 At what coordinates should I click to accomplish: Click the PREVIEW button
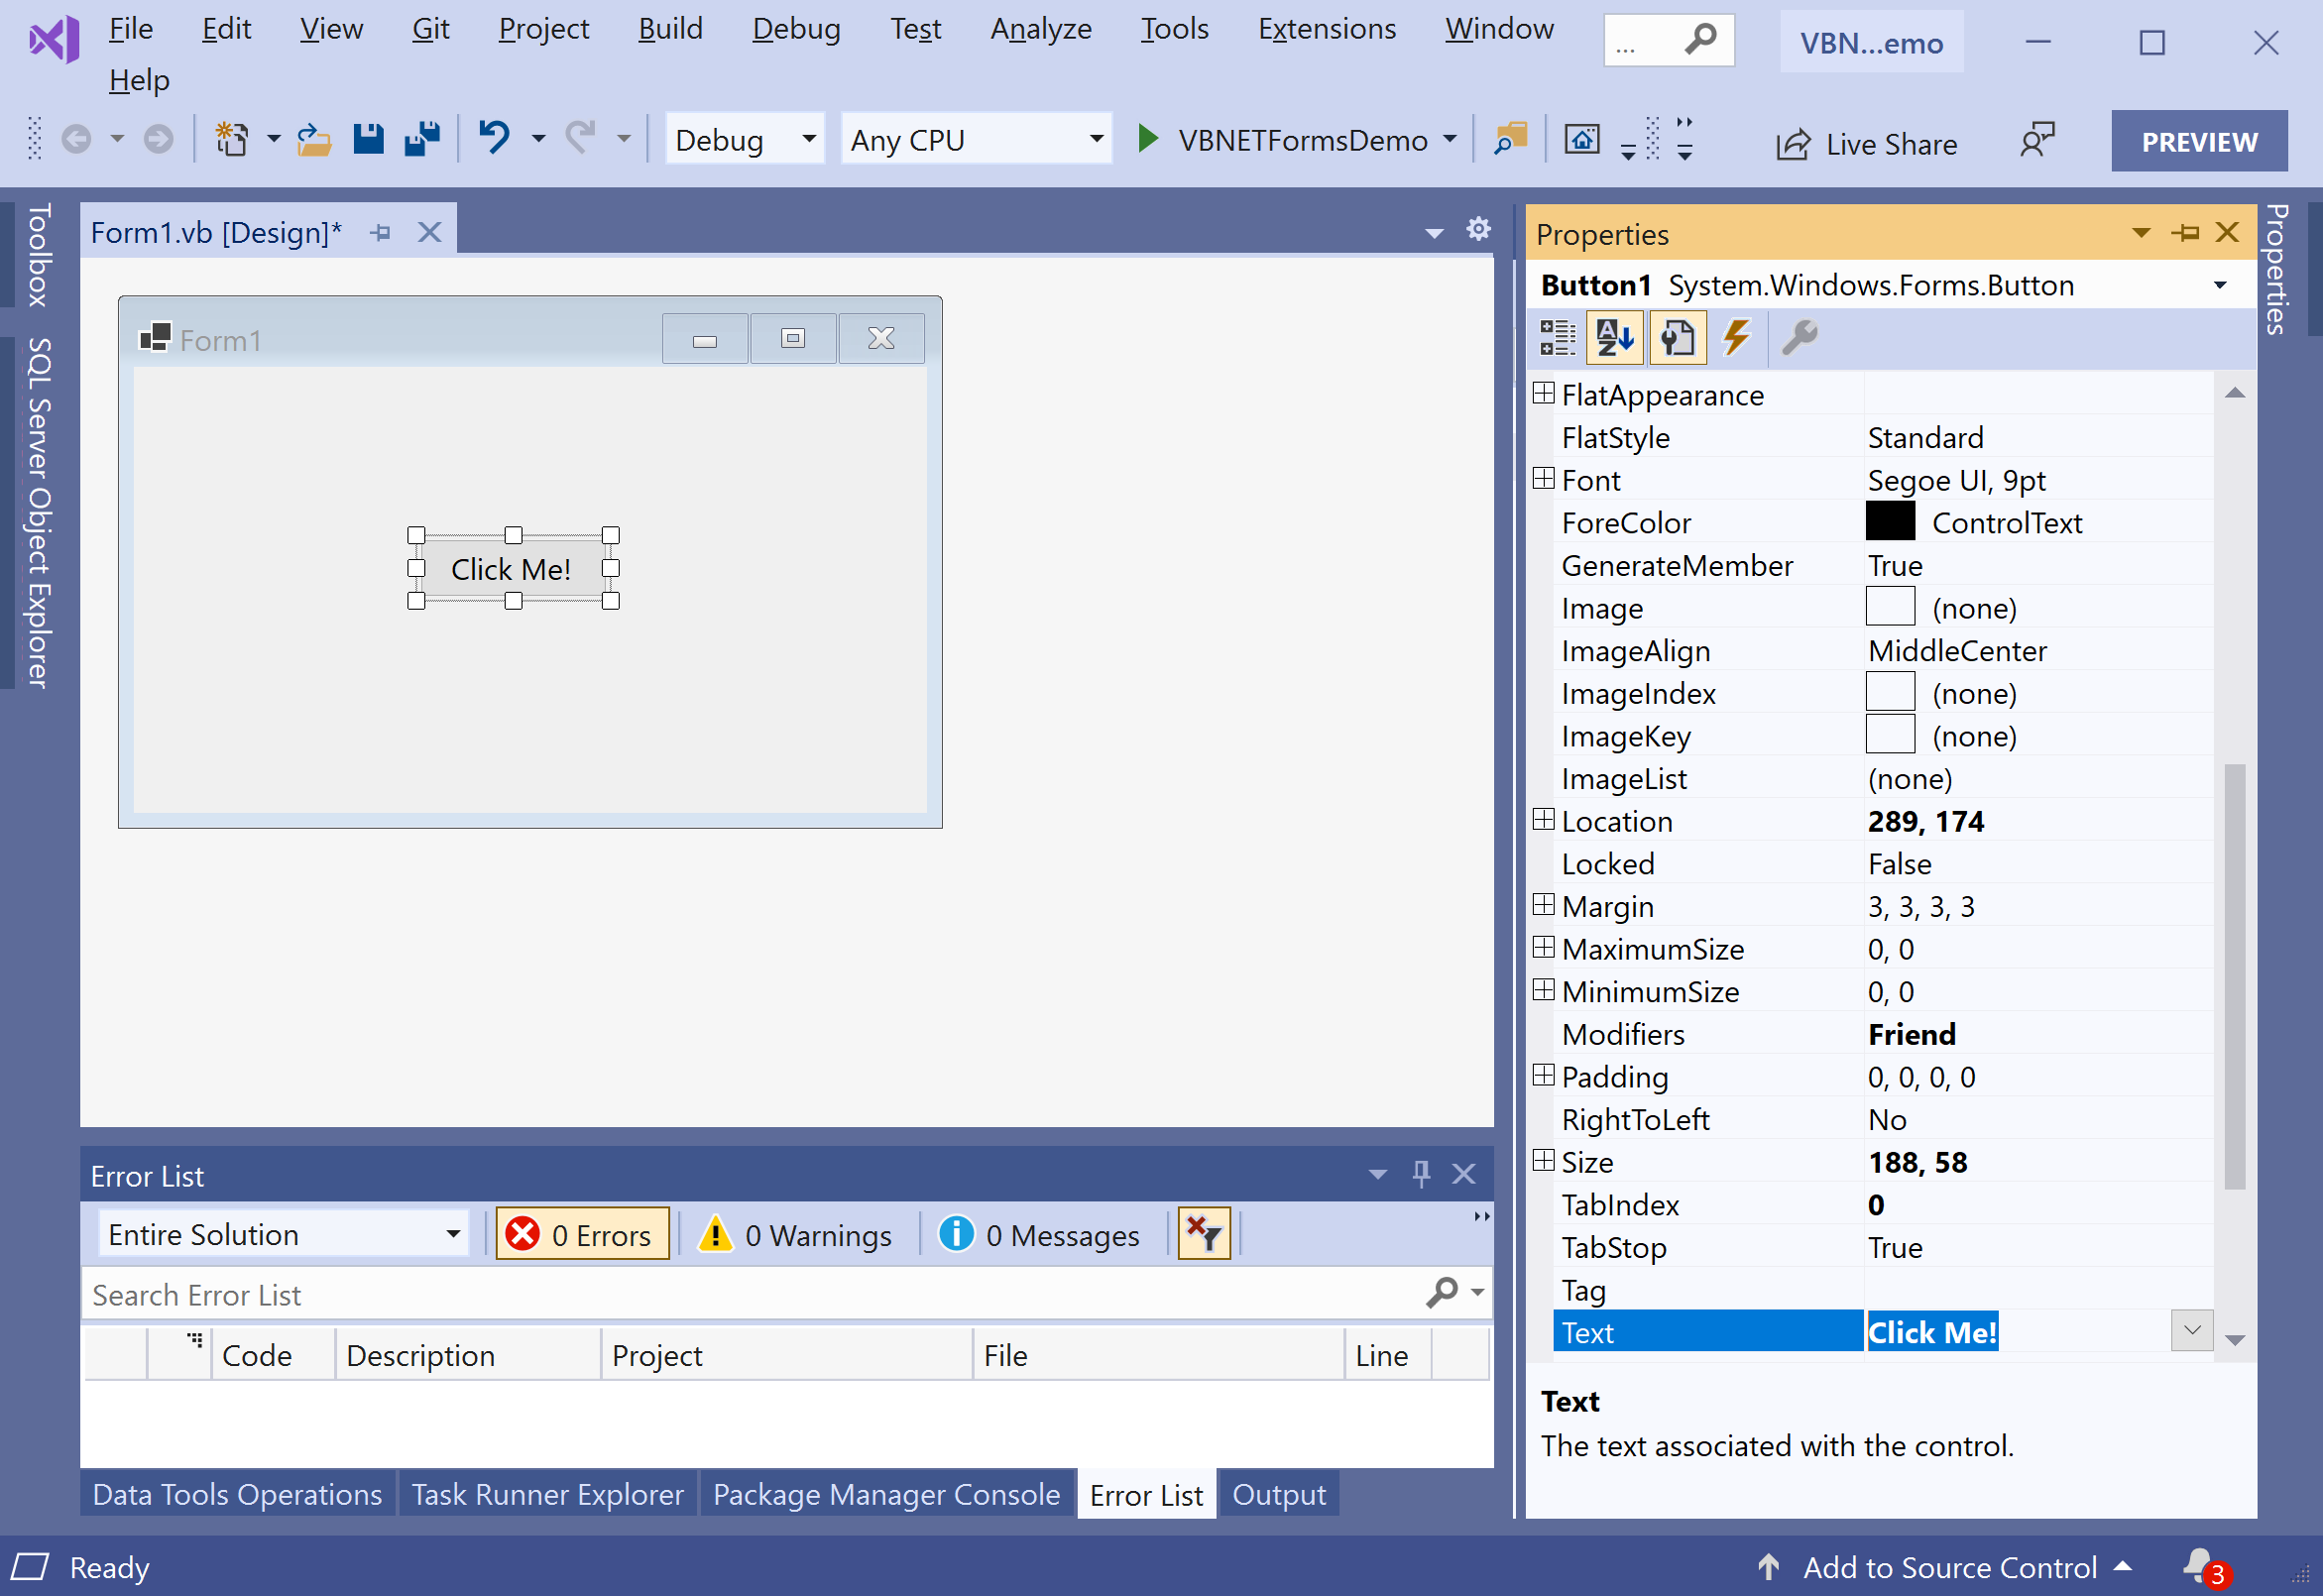coord(2198,141)
